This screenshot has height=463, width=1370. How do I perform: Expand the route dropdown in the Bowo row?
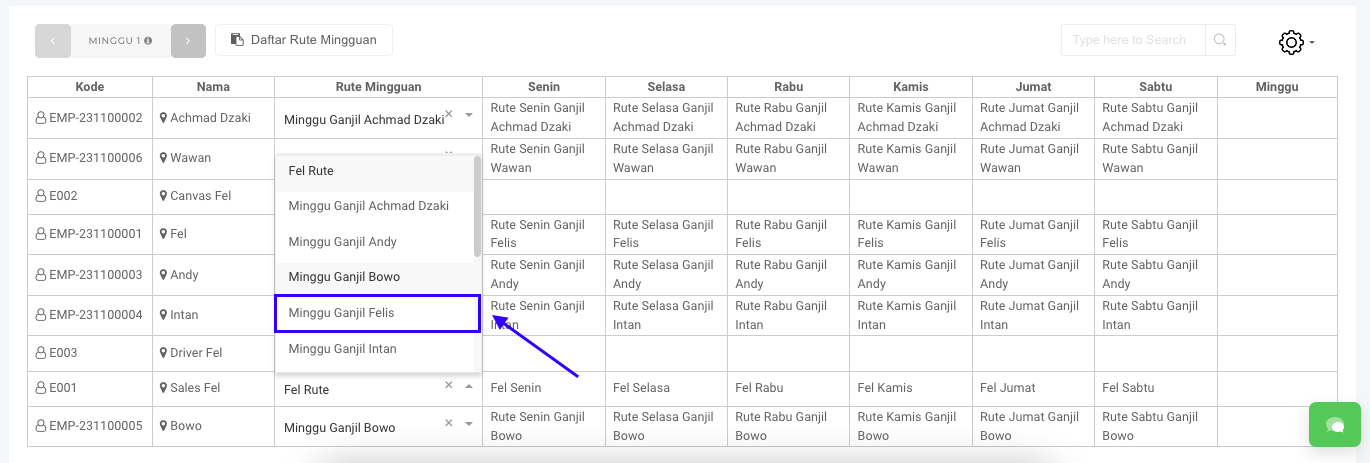(468, 425)
